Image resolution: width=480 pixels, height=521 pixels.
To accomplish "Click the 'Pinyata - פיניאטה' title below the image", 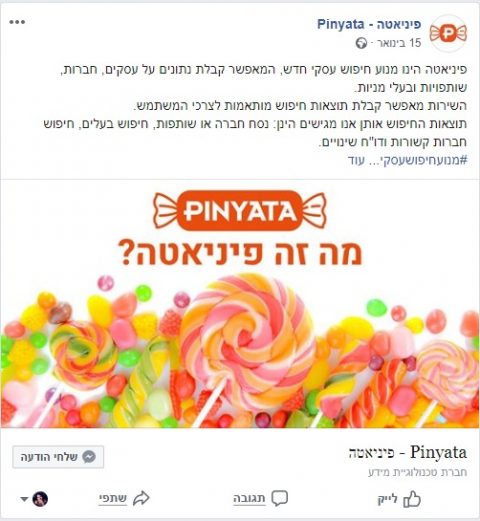I will tap(408, 452).
